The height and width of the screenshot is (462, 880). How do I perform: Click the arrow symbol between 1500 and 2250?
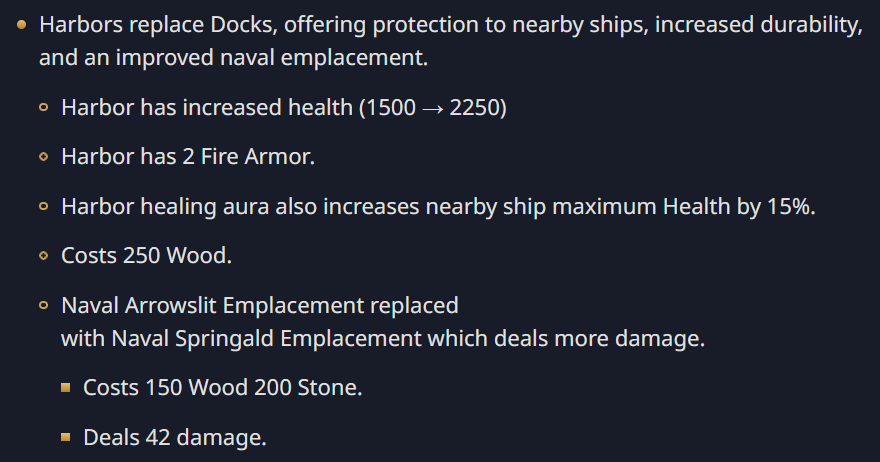[x=432, y=107]
